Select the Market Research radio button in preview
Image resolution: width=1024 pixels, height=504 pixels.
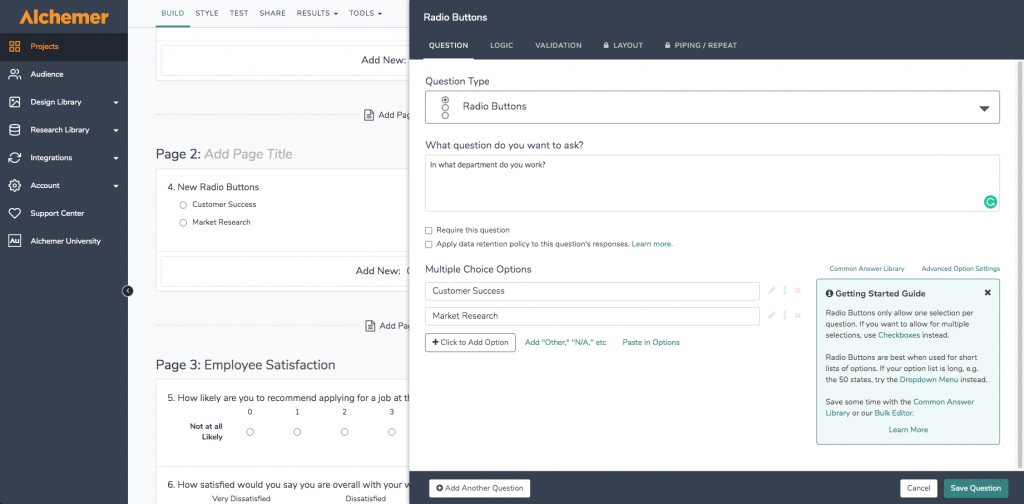coord(184,223)
